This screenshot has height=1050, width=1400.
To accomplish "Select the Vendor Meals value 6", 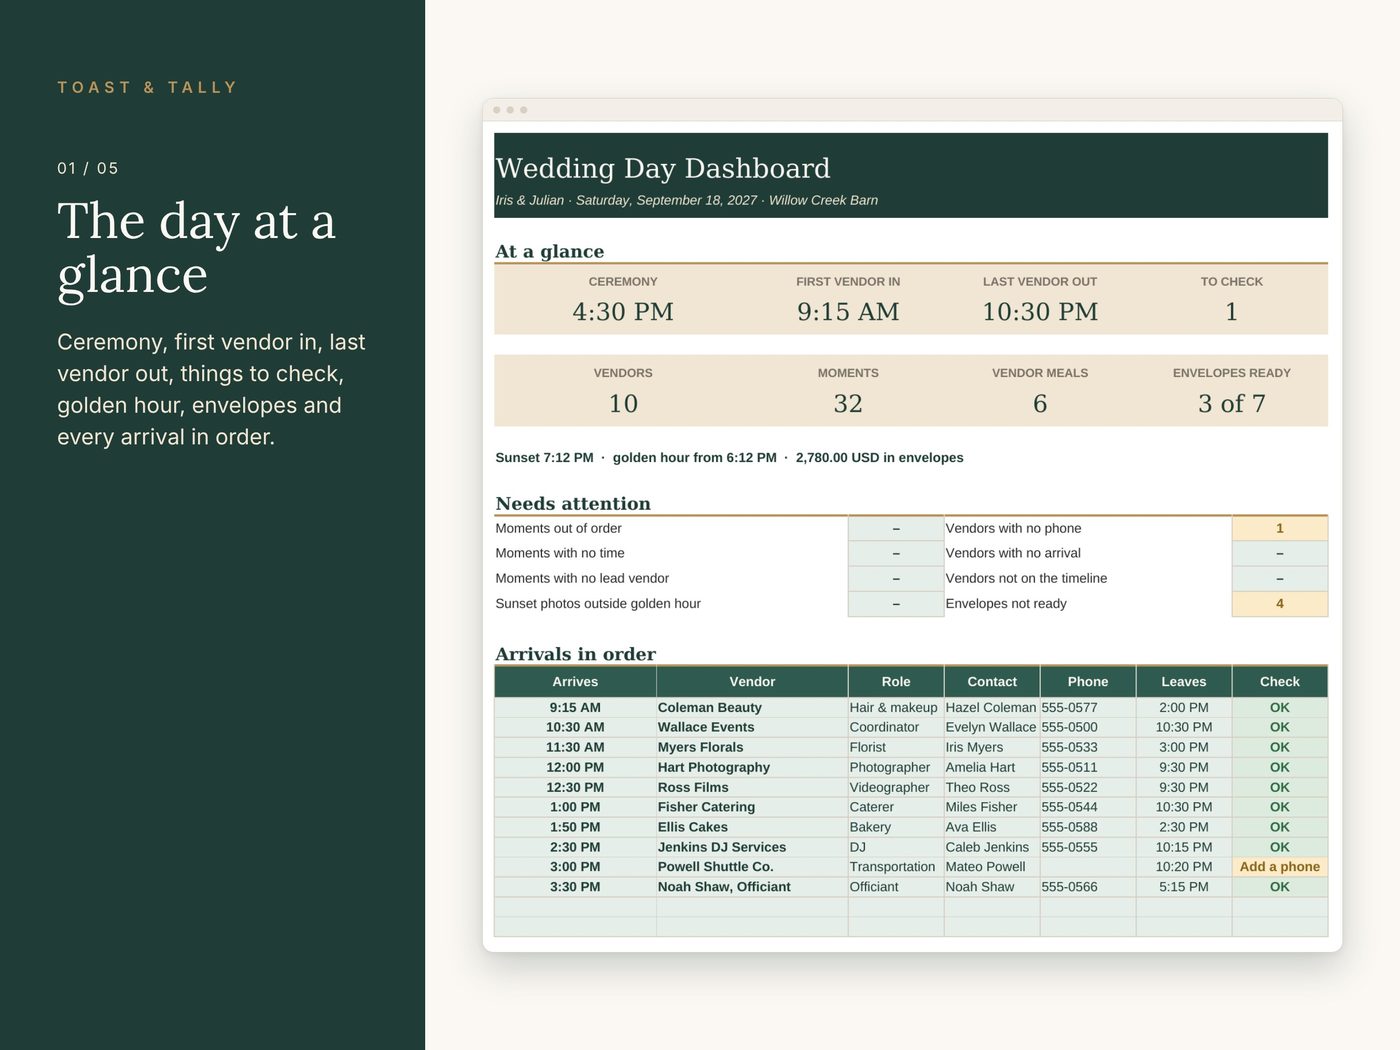I will click(1040, 404).
